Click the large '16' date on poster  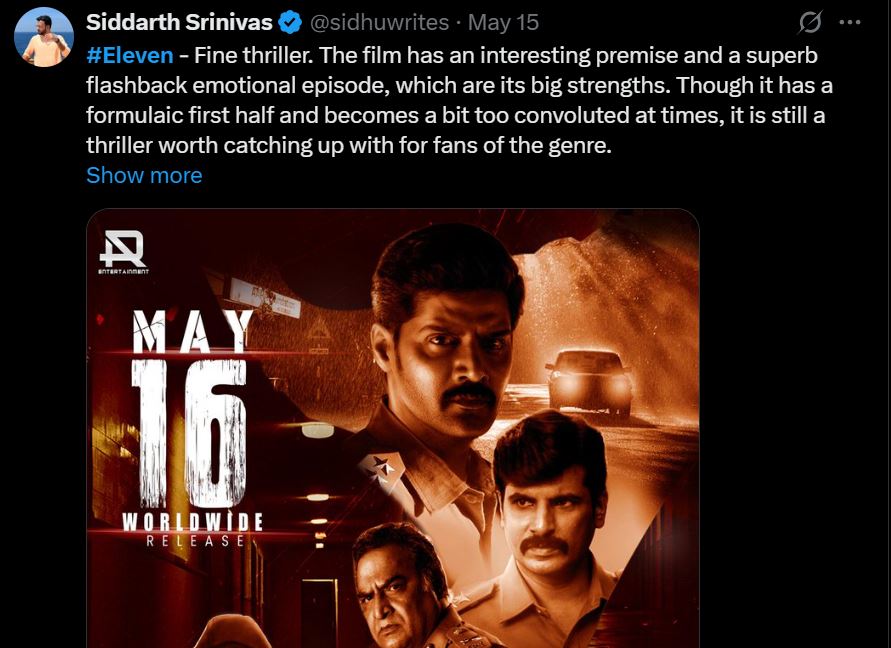189,433
